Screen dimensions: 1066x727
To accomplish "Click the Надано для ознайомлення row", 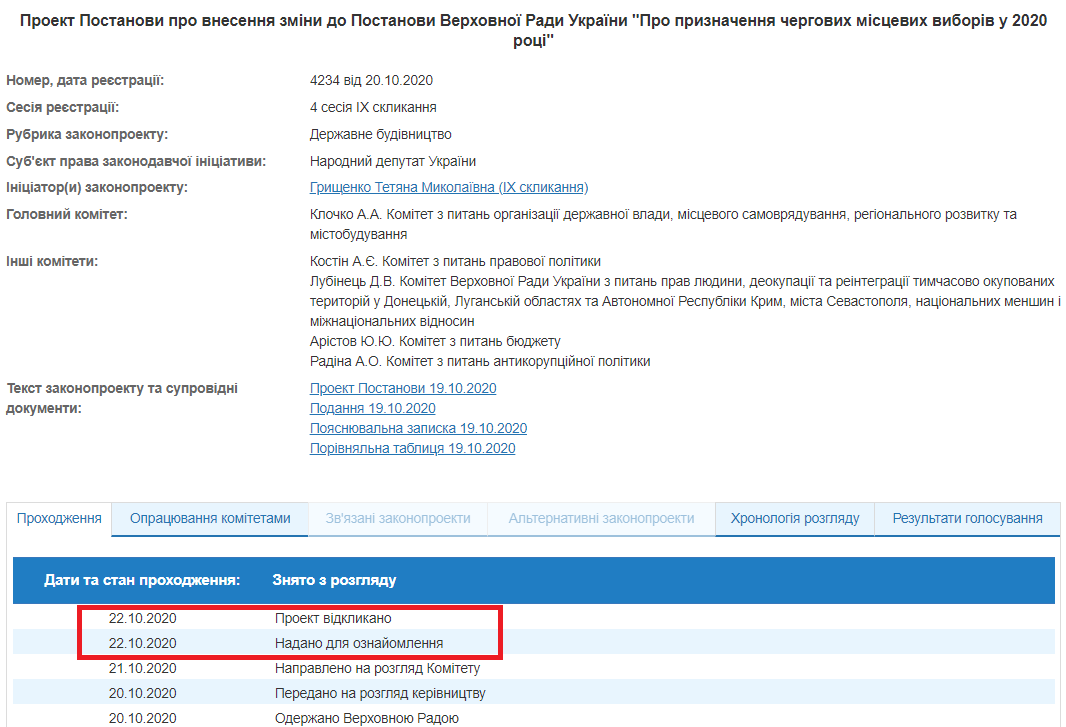I will tap(358, 643).
